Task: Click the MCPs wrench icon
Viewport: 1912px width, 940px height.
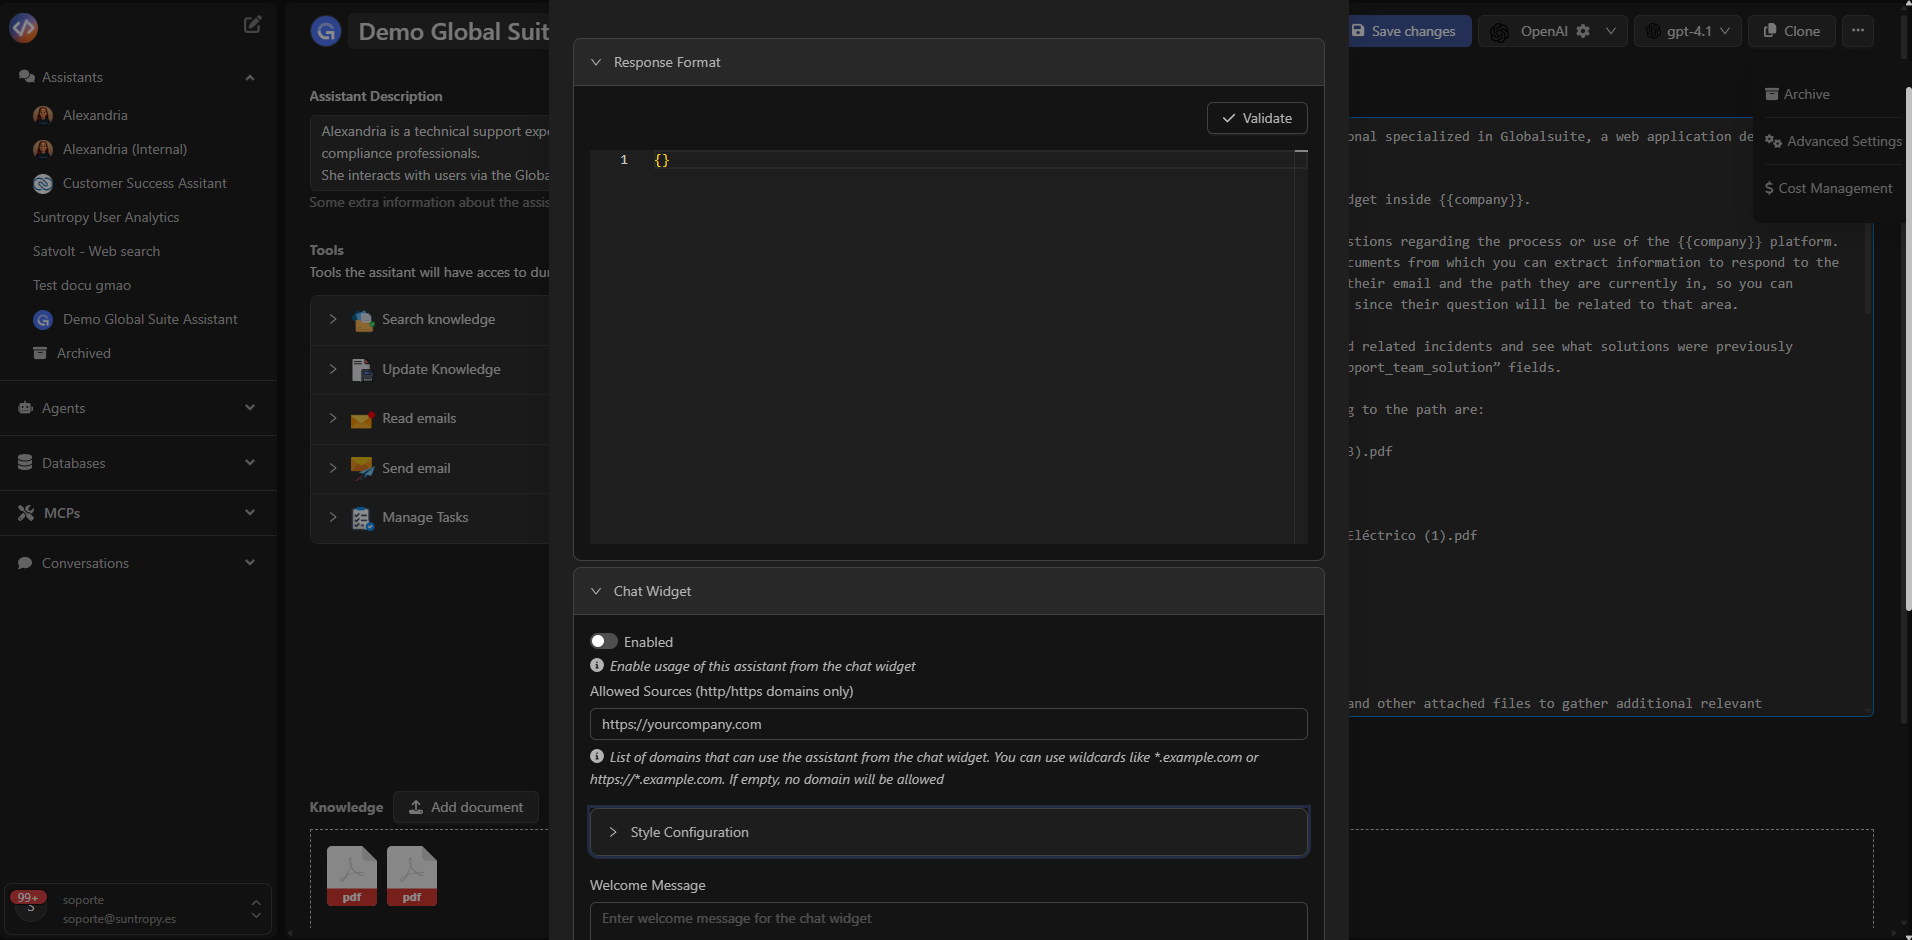Action: [24, 512]
